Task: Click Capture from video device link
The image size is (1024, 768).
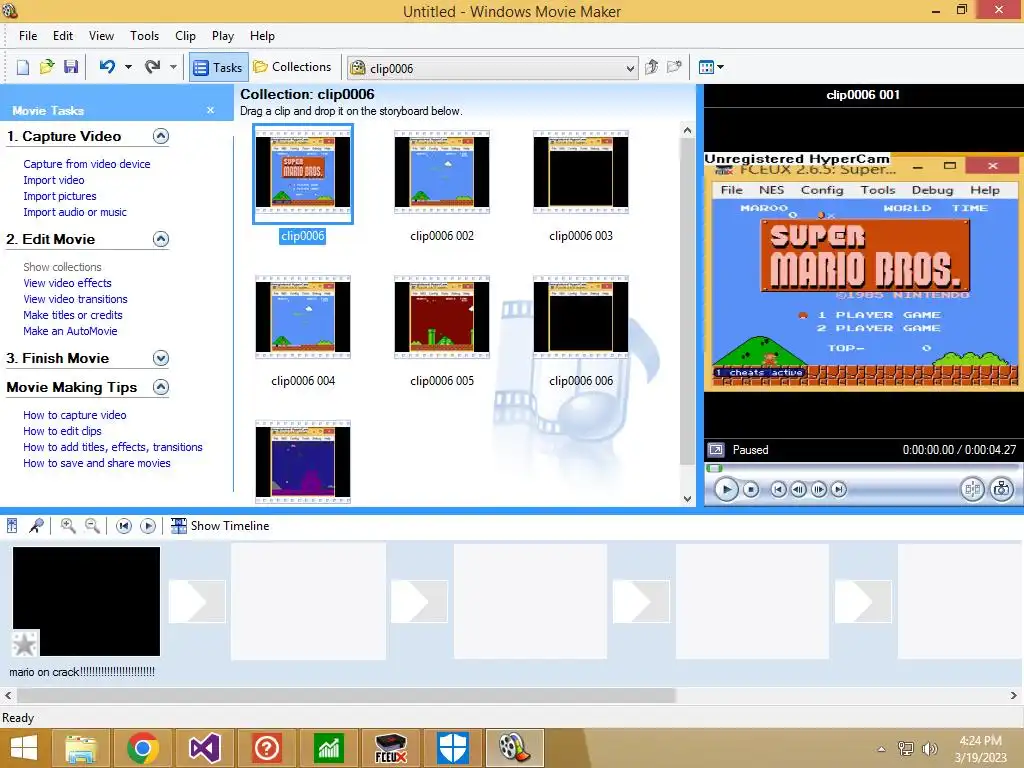Action: click(87, 164)
